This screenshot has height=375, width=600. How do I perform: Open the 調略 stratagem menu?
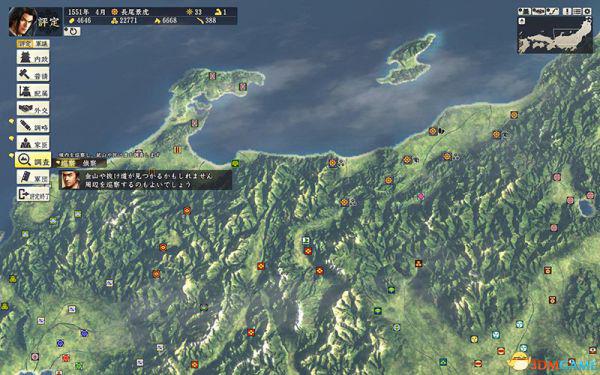click(x=33, y=126)
